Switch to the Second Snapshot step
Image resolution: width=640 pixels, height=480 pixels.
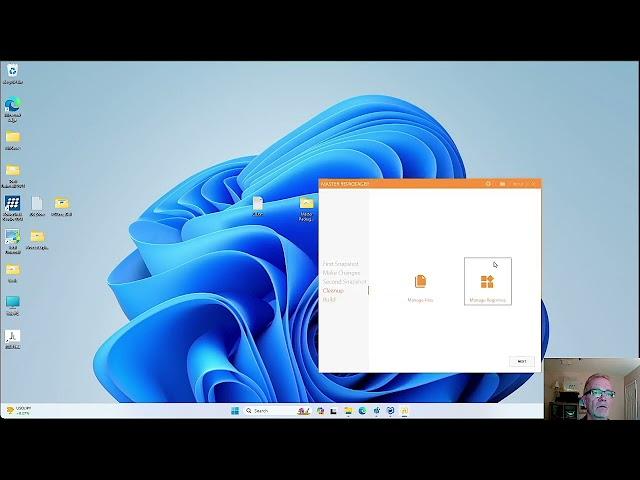344,282
